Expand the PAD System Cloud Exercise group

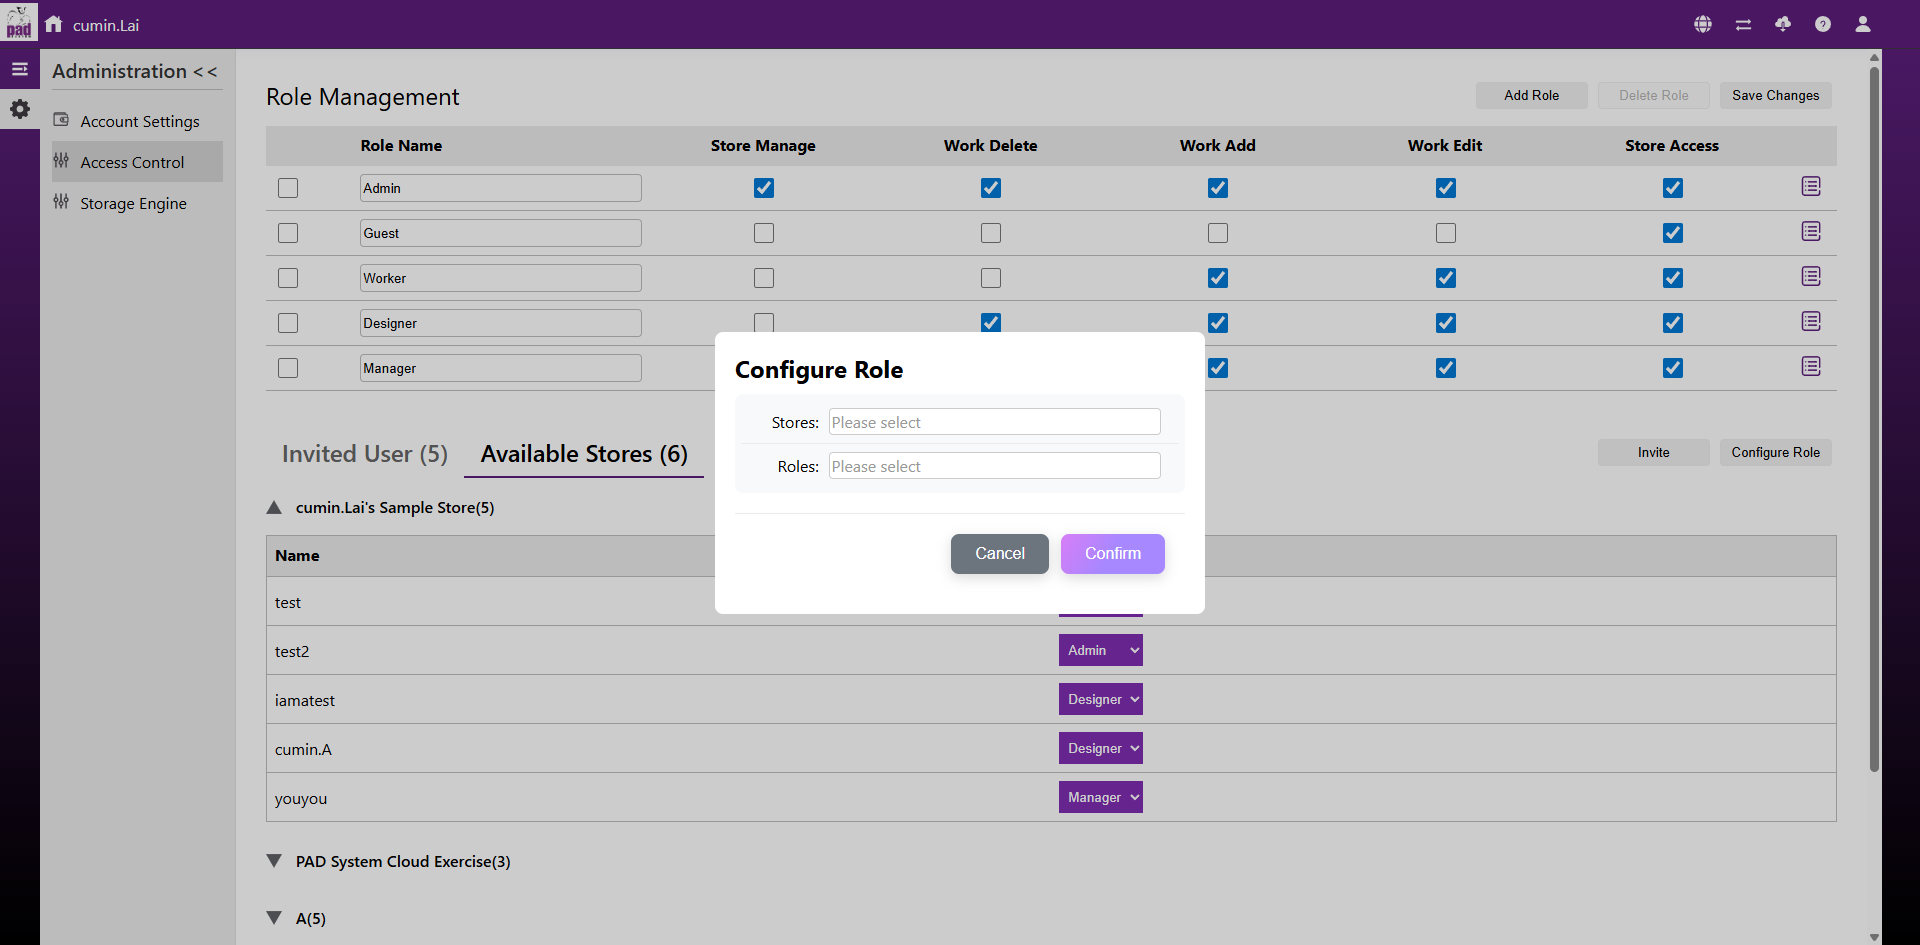274,861
